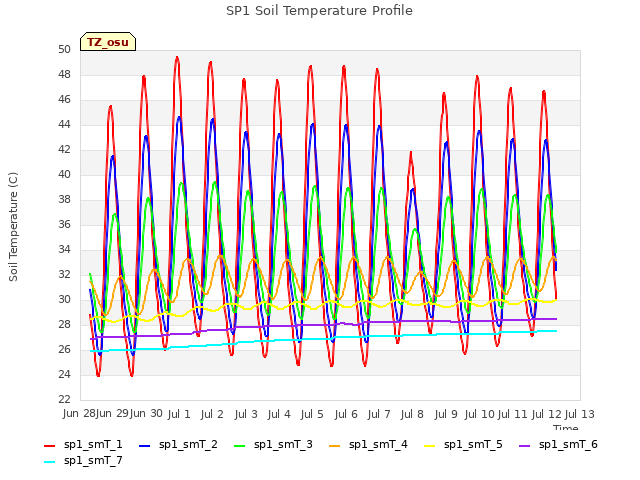Click the sp1_smT_7 legend entry
The width and height of the screenshot is (640, 480).
point(83,460)
